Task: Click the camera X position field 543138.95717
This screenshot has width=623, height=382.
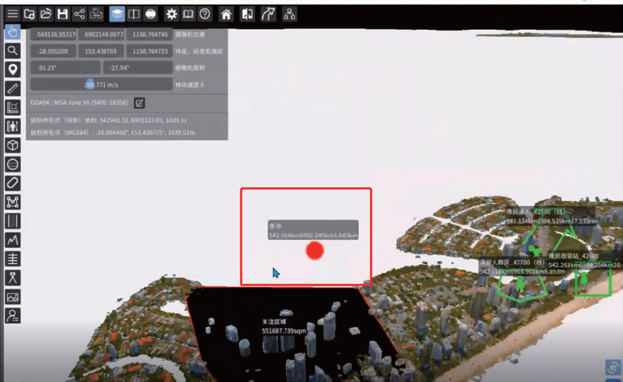Action: coord(54,35)
